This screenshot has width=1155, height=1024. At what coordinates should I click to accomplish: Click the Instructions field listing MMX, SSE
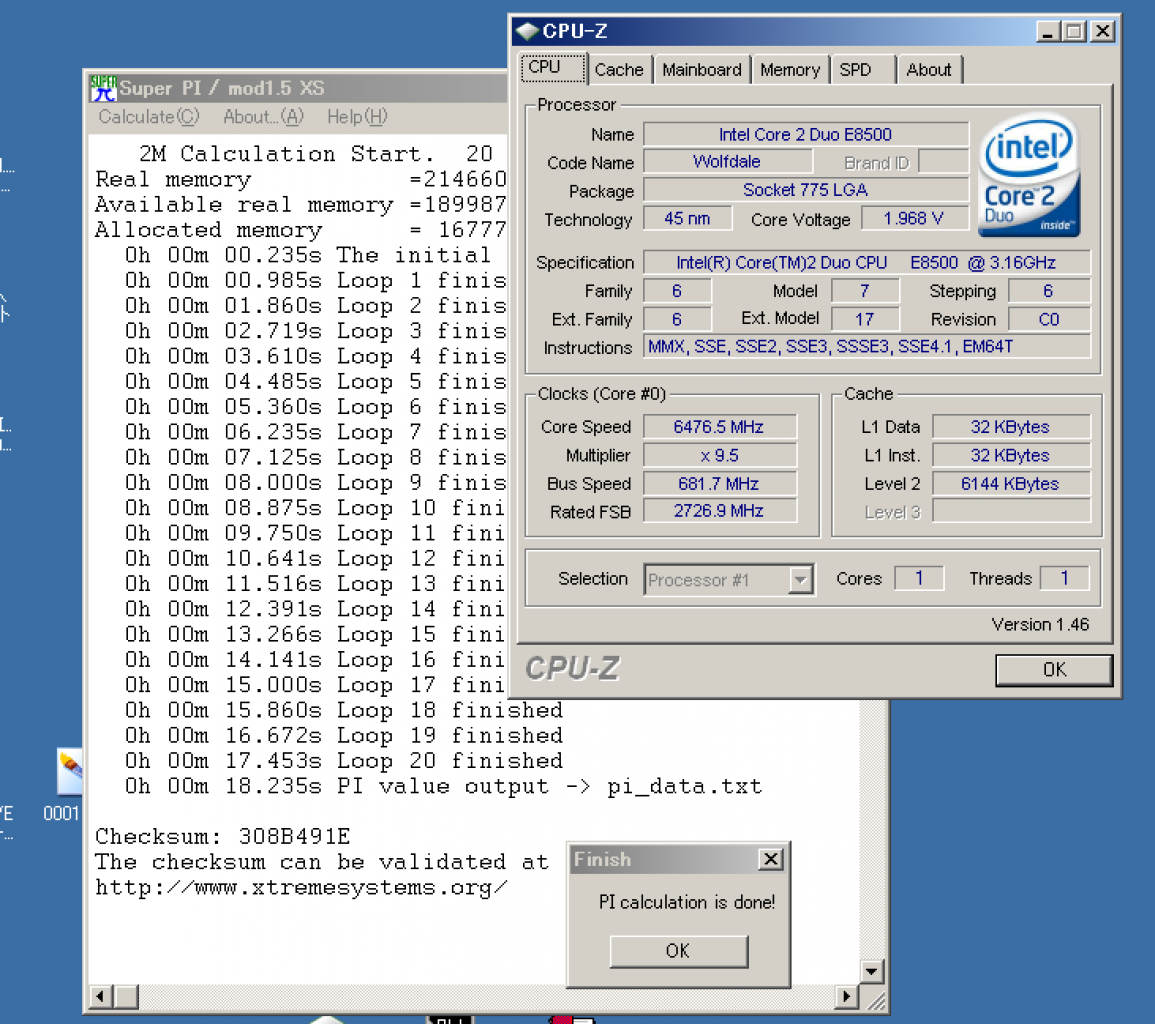(x=866, y=347)
